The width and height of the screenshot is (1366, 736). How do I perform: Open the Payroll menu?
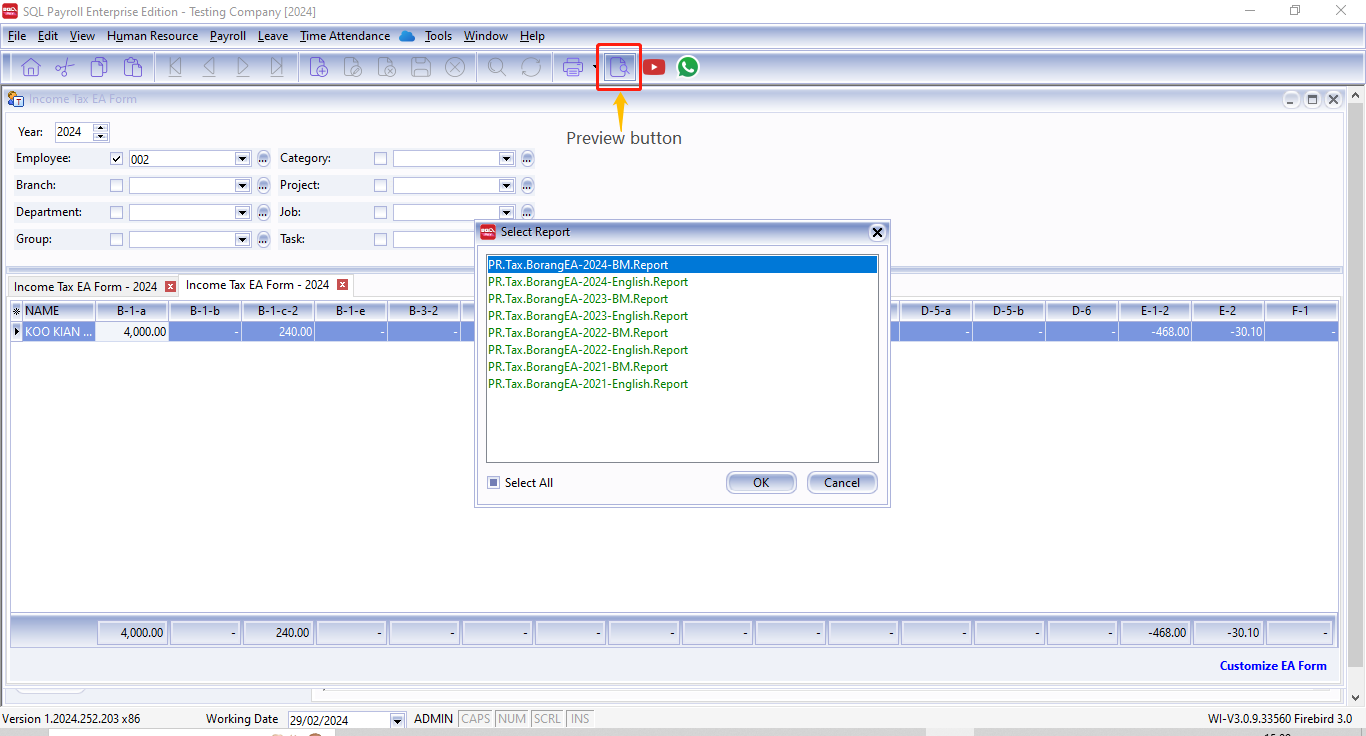(x=227, y=36)
